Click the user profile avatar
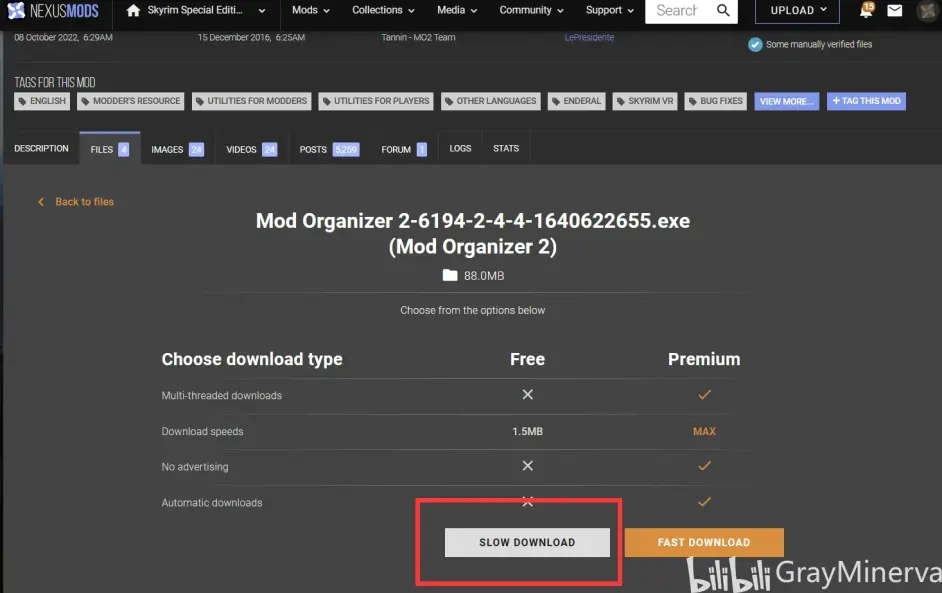This screenshot has height=593, width=942. click(927, 11)
